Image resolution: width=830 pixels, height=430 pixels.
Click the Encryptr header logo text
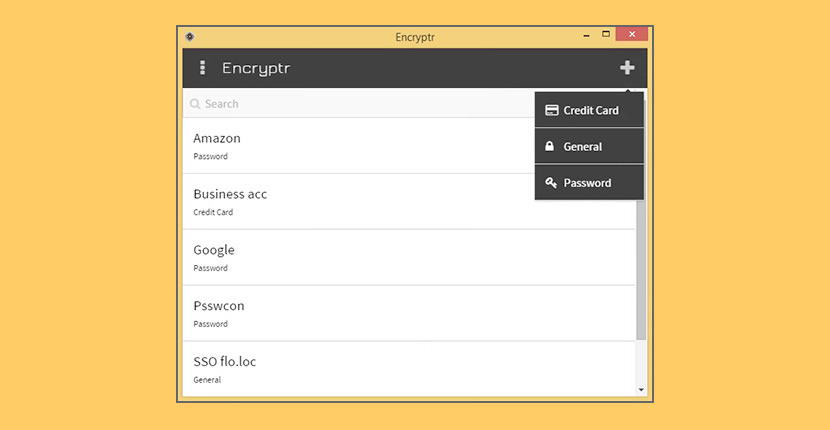tap(256, 69)
